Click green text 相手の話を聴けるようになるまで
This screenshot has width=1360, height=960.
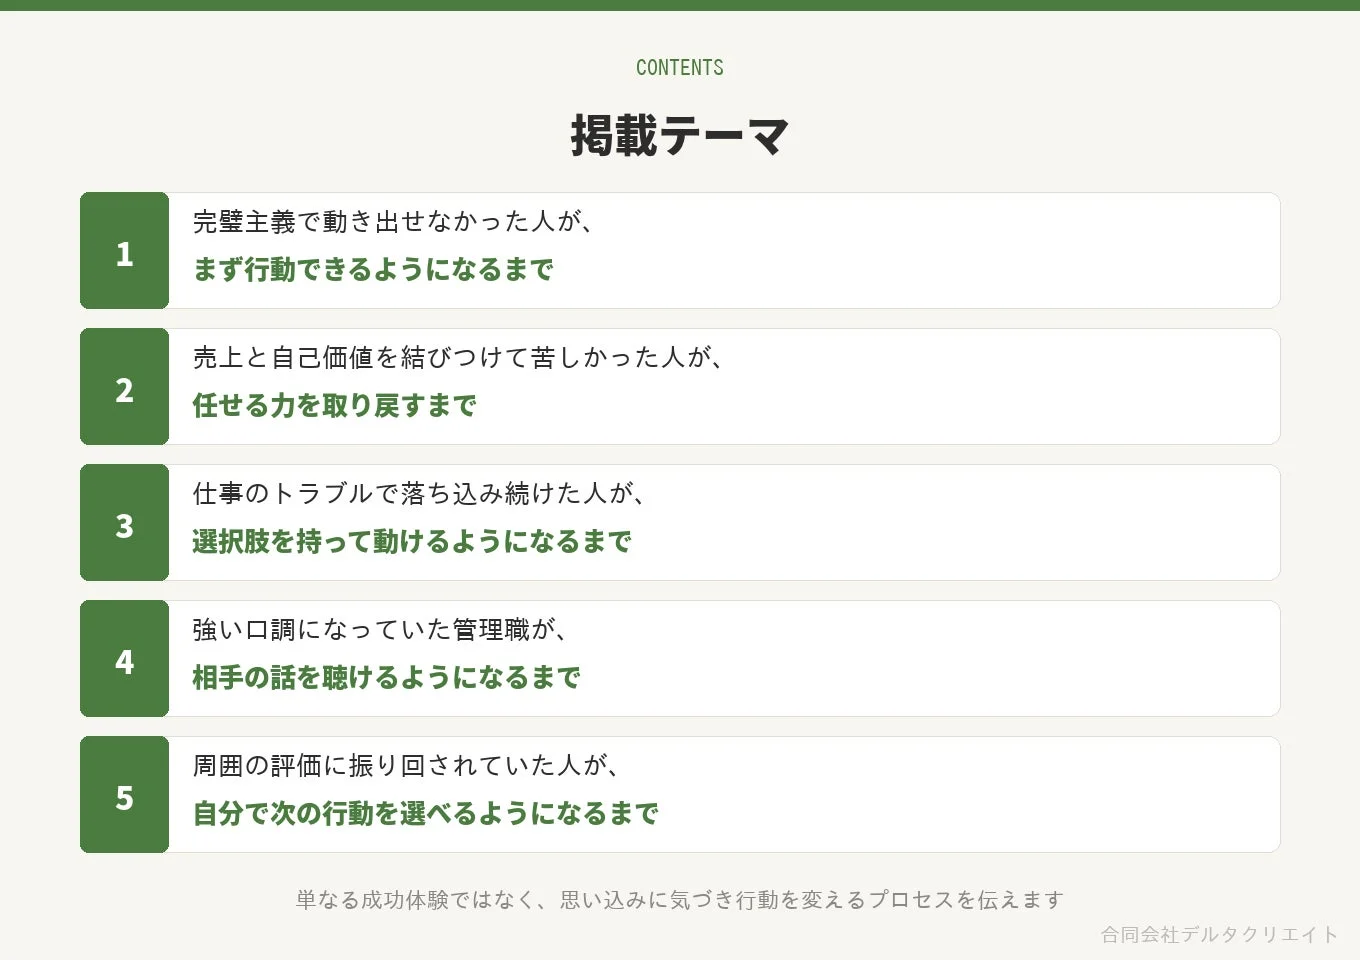(x=386, y=677)
